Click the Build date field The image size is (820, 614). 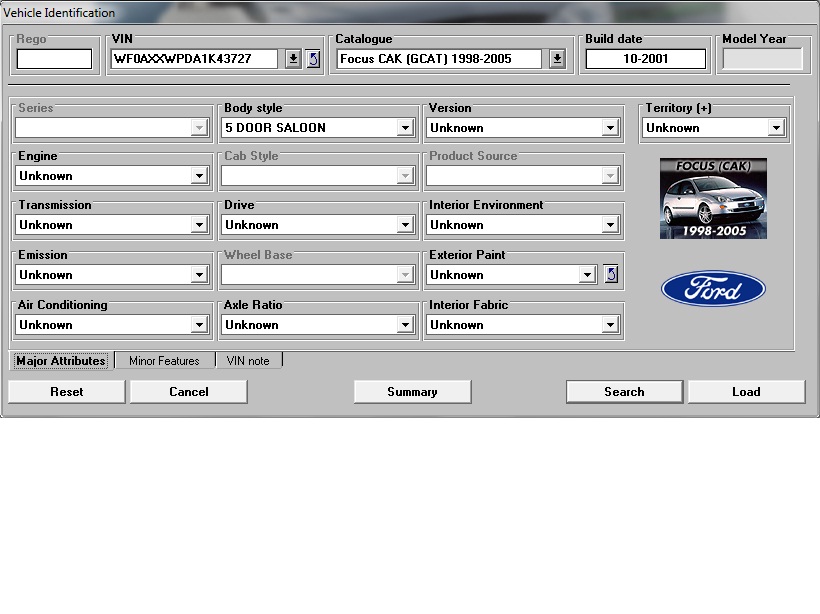(x=645, y=59)
